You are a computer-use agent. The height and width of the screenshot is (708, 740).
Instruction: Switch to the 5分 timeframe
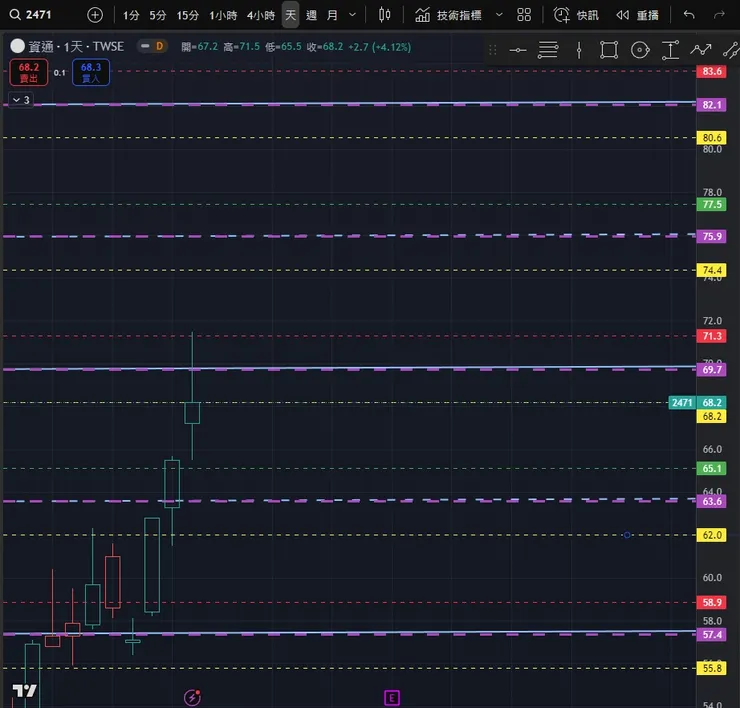(158, 15)
